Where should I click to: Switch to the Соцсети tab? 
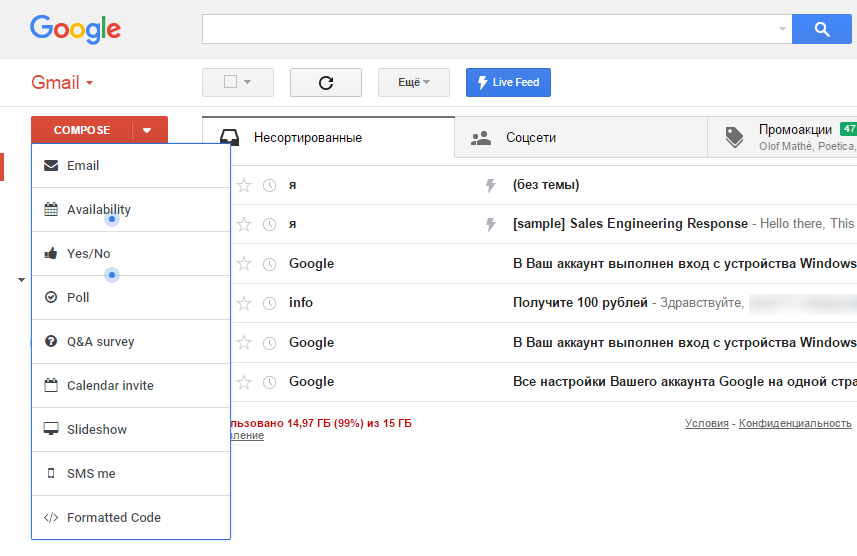point(581,137)
